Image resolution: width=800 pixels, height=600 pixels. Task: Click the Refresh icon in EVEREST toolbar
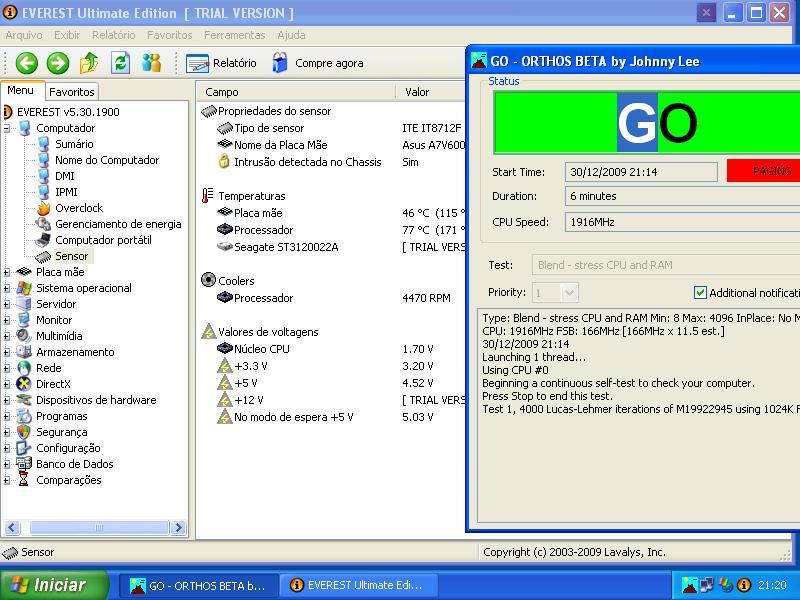point(120,63)
